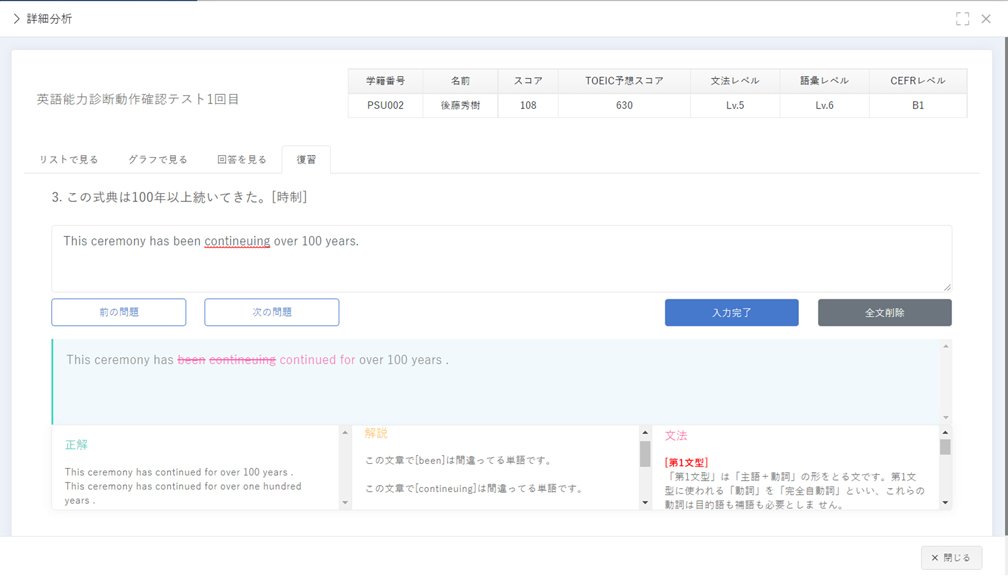Click answer line ending 'over 100 years .'
Screen dimensions: 1008x576
[x=179, y=472]
